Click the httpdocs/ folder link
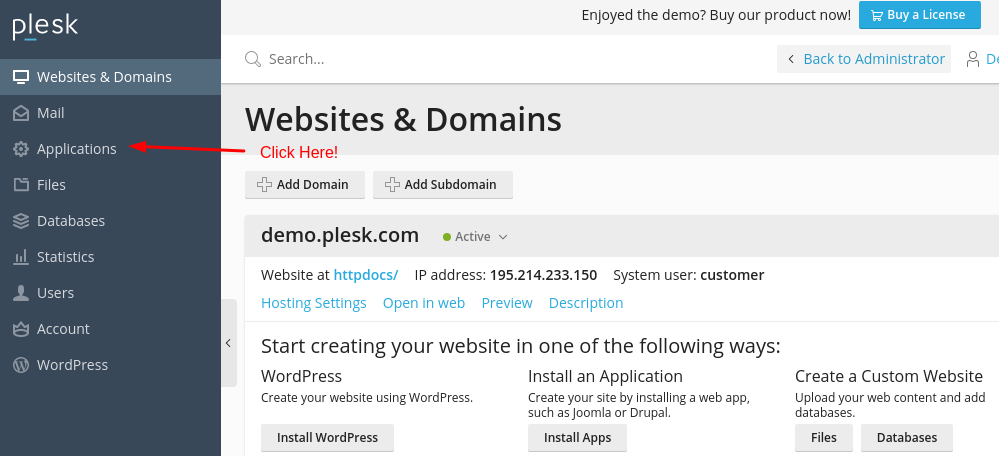This screenshot has height=456, width=999. [x=365, y=275]
